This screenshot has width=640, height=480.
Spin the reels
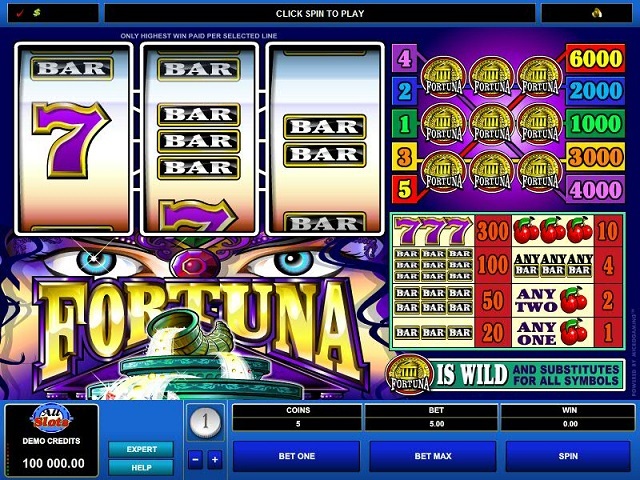click(568, 456)
